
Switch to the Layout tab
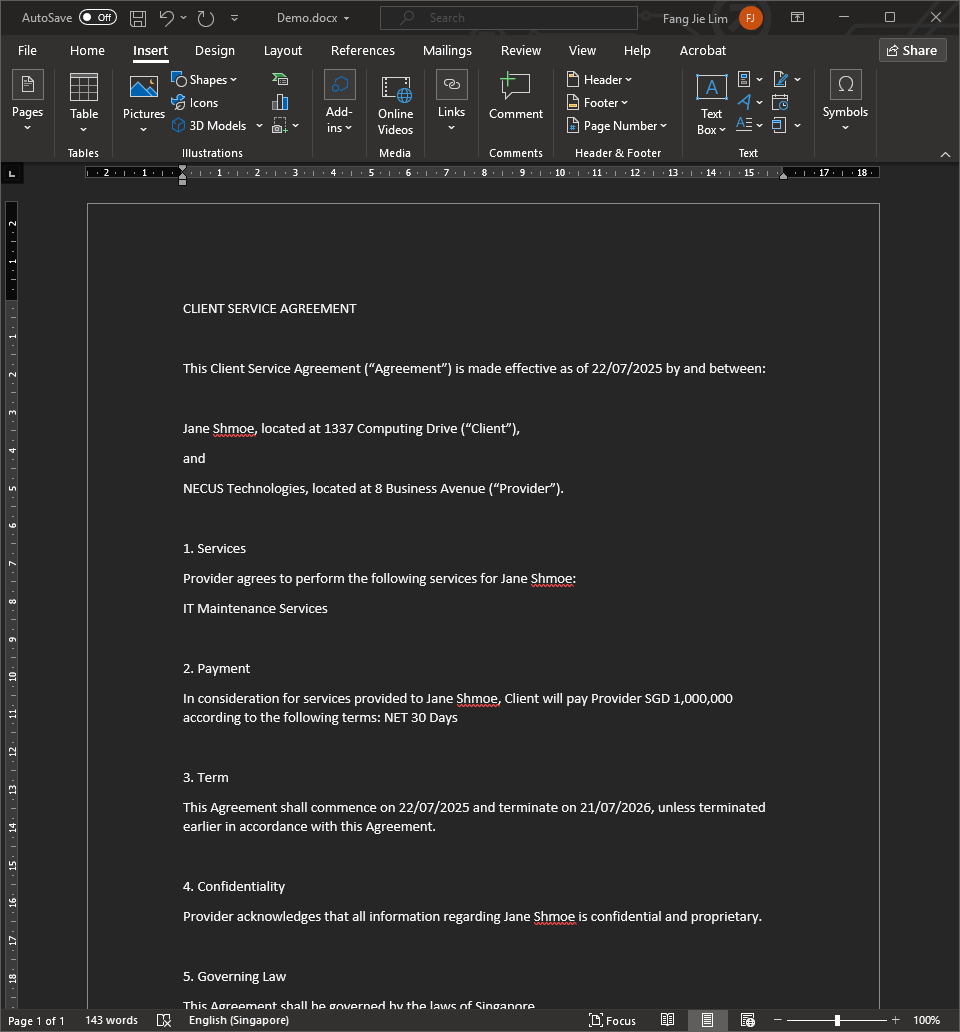coord(283,51)
